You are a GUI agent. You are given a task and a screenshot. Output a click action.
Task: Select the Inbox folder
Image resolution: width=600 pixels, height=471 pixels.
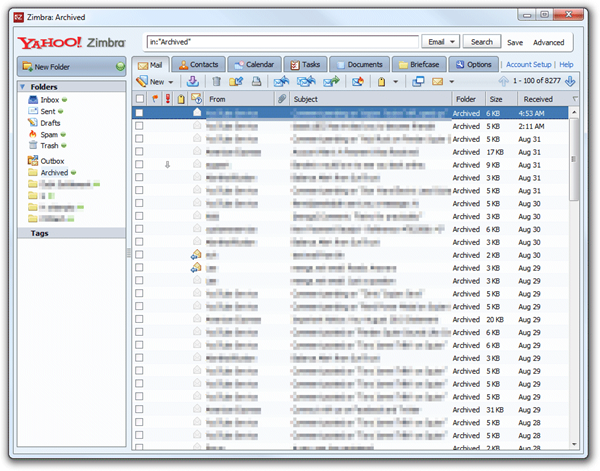click(50, 100)
